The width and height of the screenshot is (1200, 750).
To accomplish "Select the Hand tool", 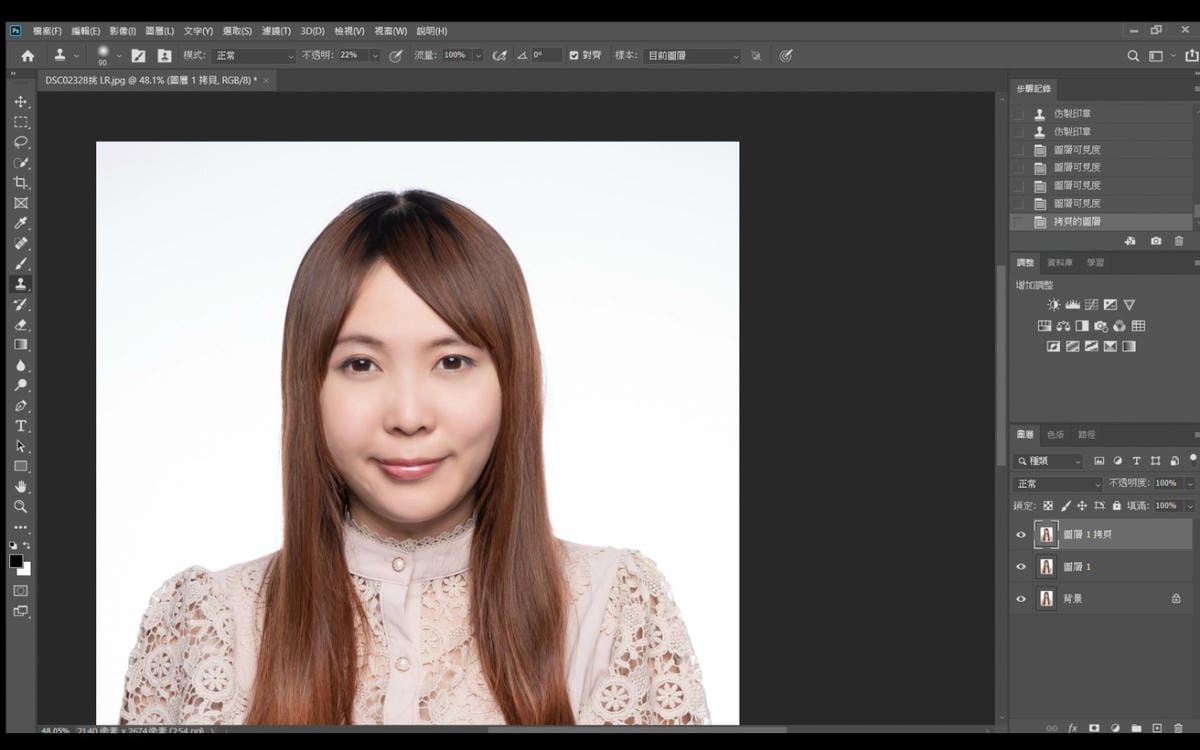I will 20,487.
